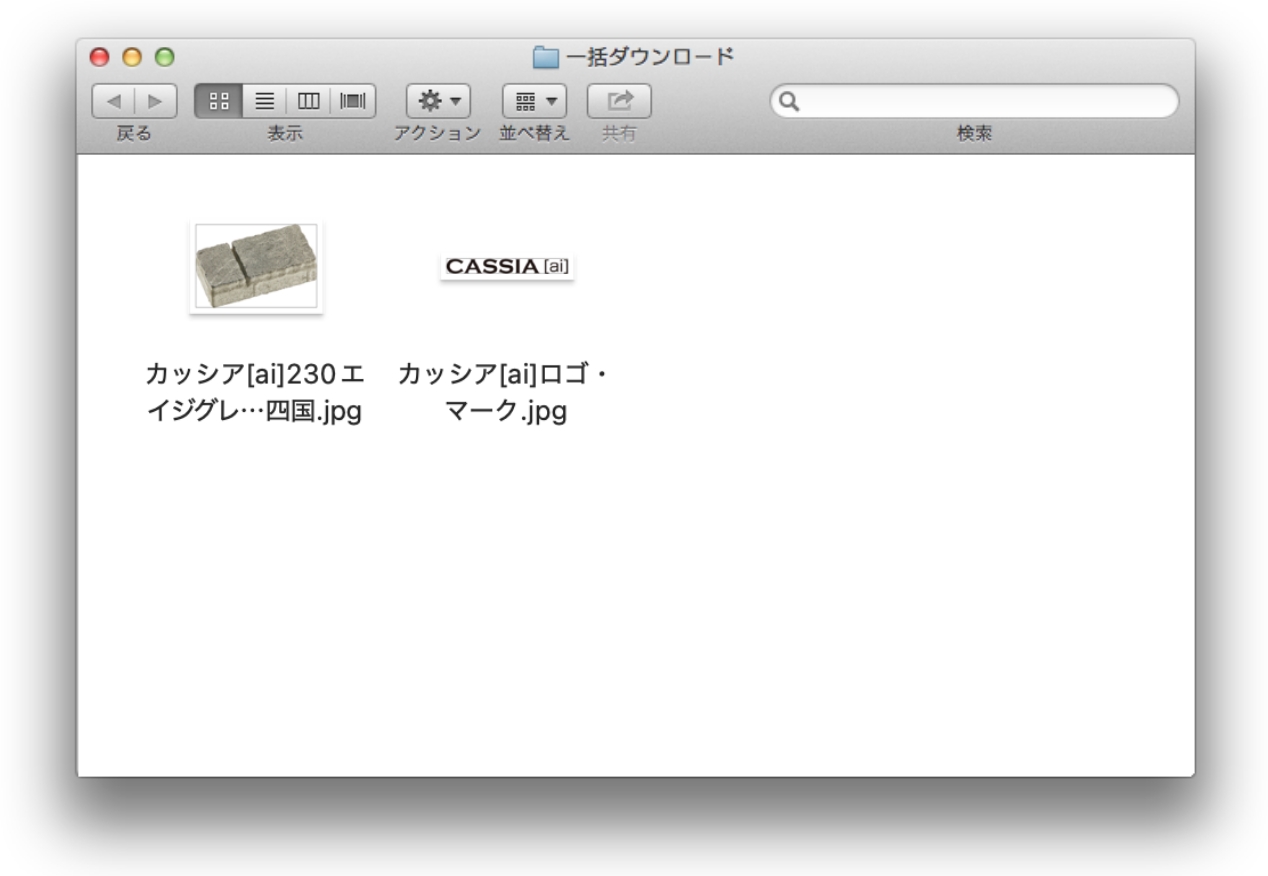Click the magnifying glass search icon
Screen dimensions: 1268x876
pos(789,101)
